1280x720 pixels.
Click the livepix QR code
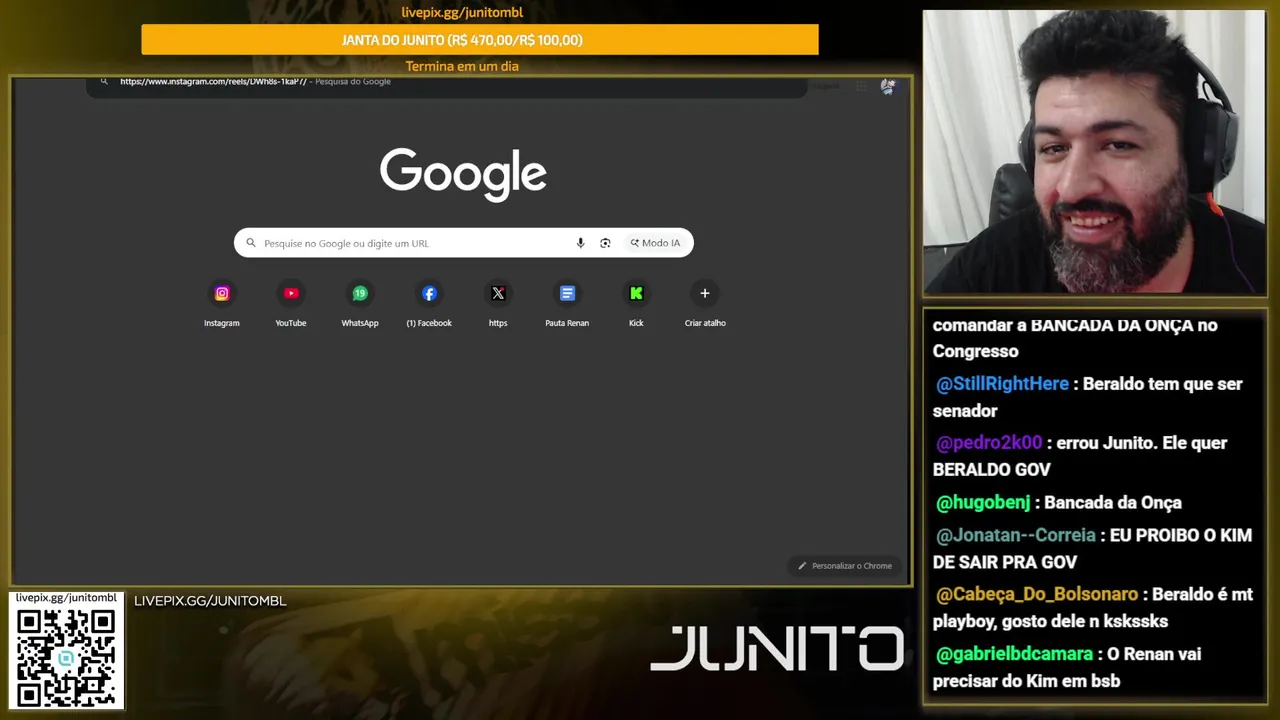tap(66, 657)
